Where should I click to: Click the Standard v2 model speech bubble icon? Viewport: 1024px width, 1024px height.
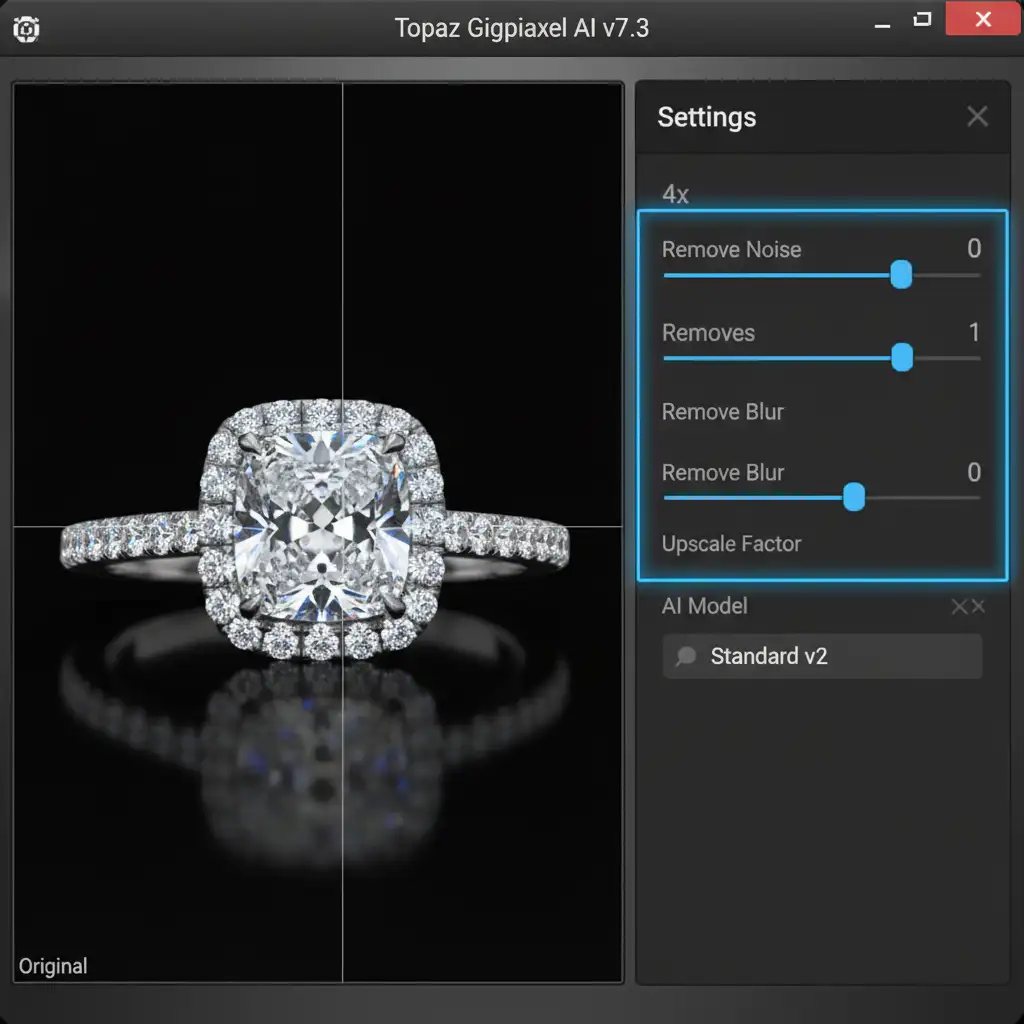686,656
